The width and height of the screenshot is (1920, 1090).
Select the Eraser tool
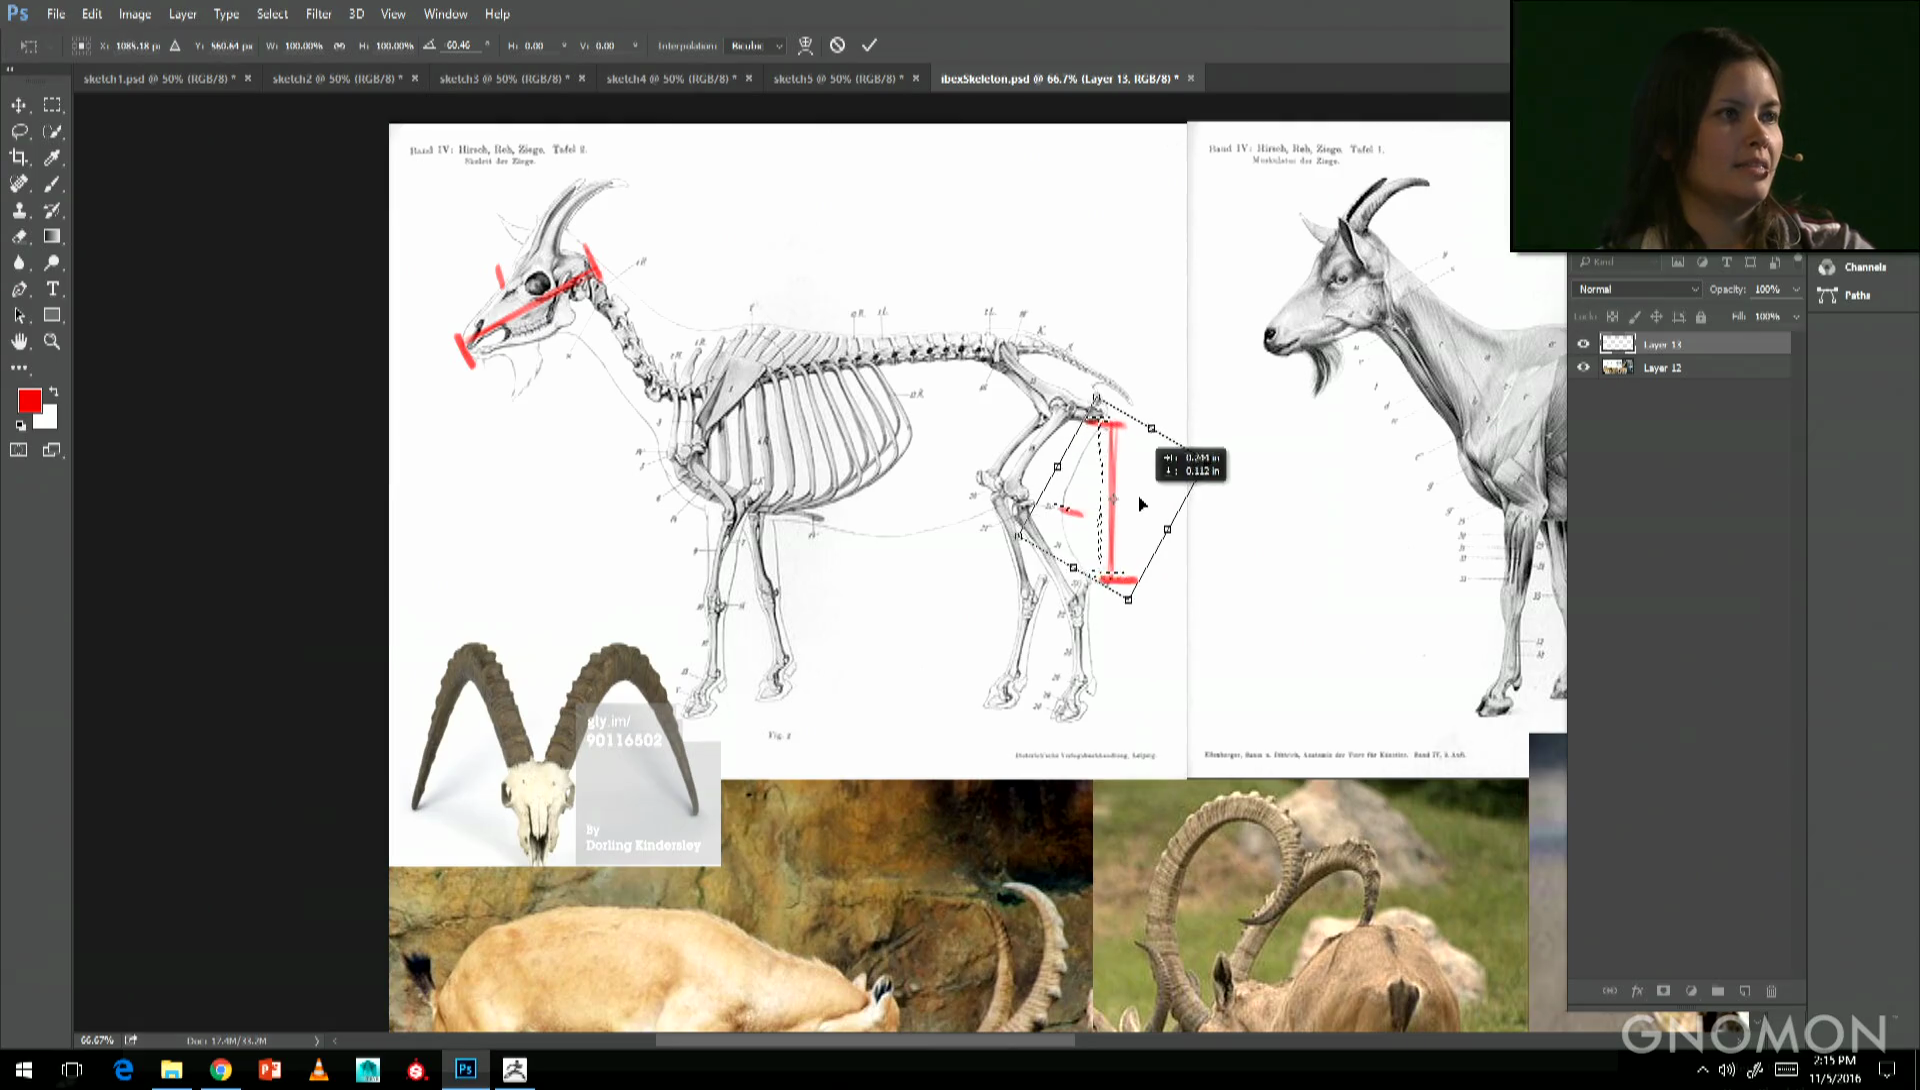(x=19, y=236)
